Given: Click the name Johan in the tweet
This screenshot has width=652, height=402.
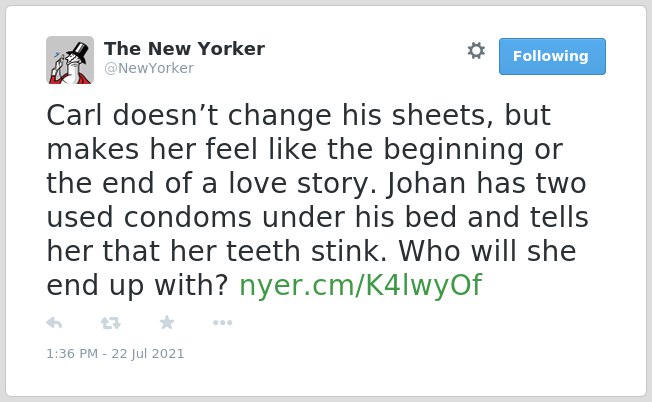Looking at the screenshot, I should [x=426, y=184].
